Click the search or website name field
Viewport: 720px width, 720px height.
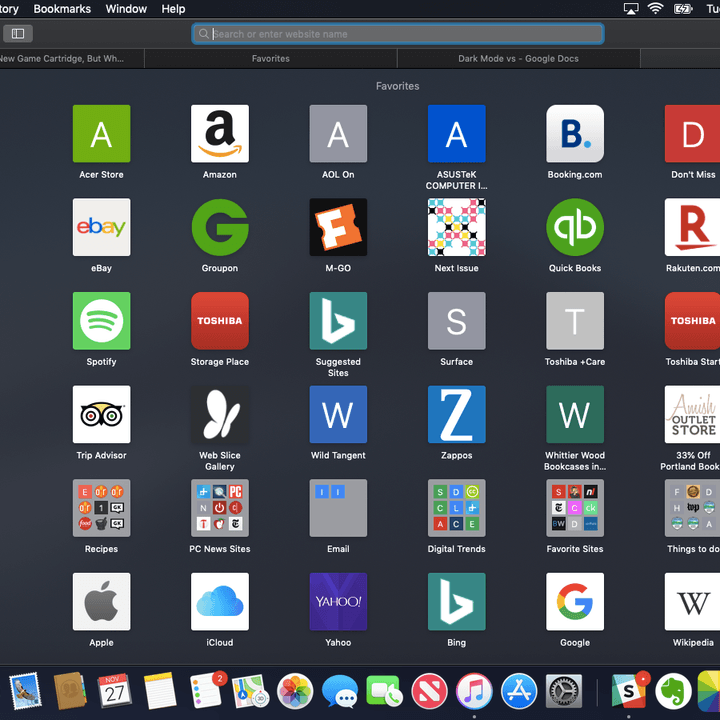pos(398,34)
